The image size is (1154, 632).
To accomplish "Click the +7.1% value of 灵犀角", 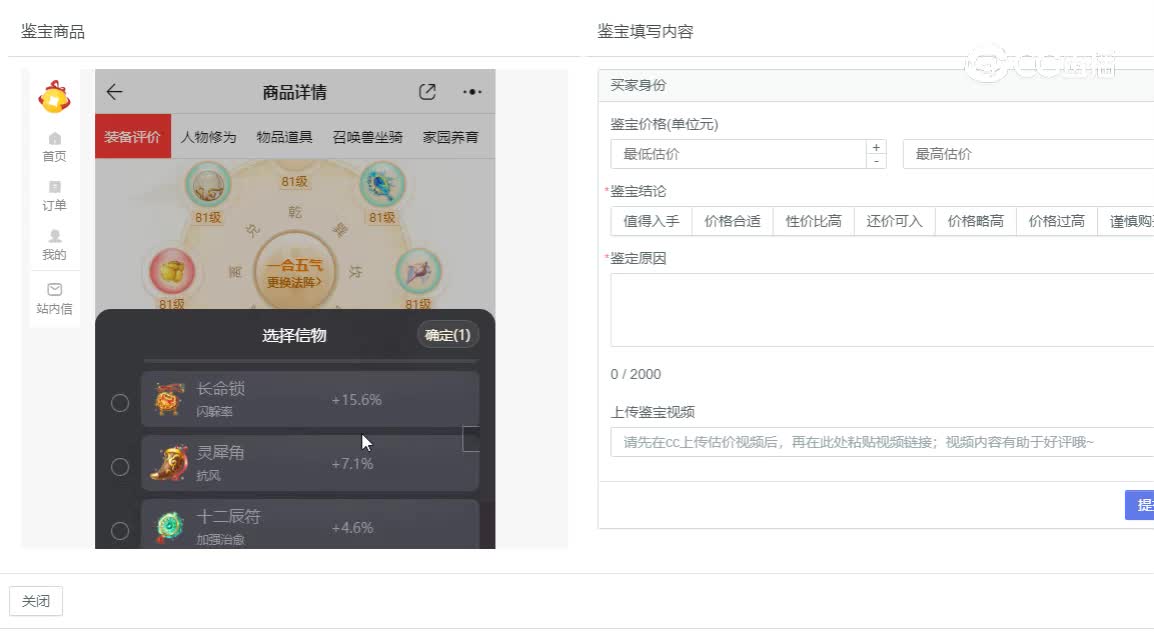I will point(353,464).
